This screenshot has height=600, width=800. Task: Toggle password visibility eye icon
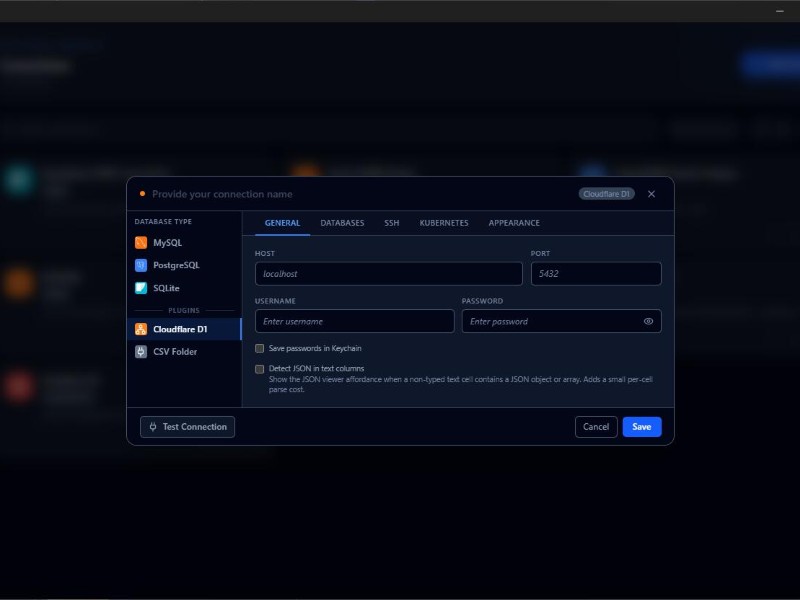point(648,321)
